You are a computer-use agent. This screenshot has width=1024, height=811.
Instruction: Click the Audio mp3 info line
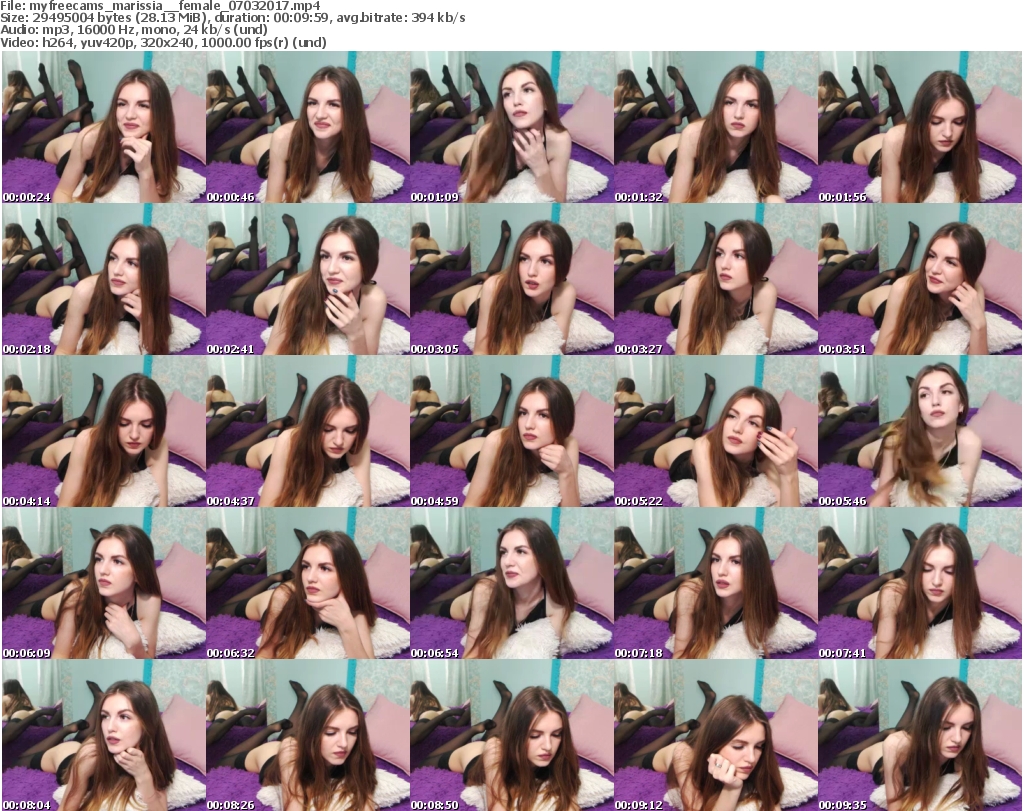coord(134,29)
